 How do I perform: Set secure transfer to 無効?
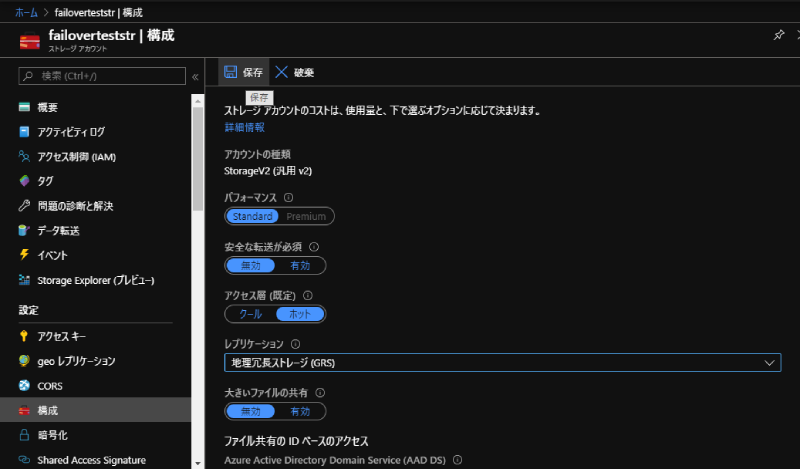pos(251,265)
